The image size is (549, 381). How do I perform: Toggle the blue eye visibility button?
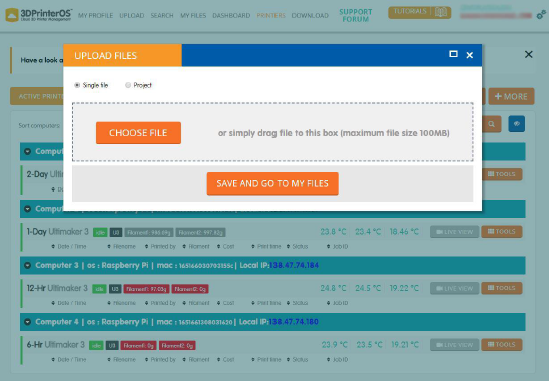(517, 124)
